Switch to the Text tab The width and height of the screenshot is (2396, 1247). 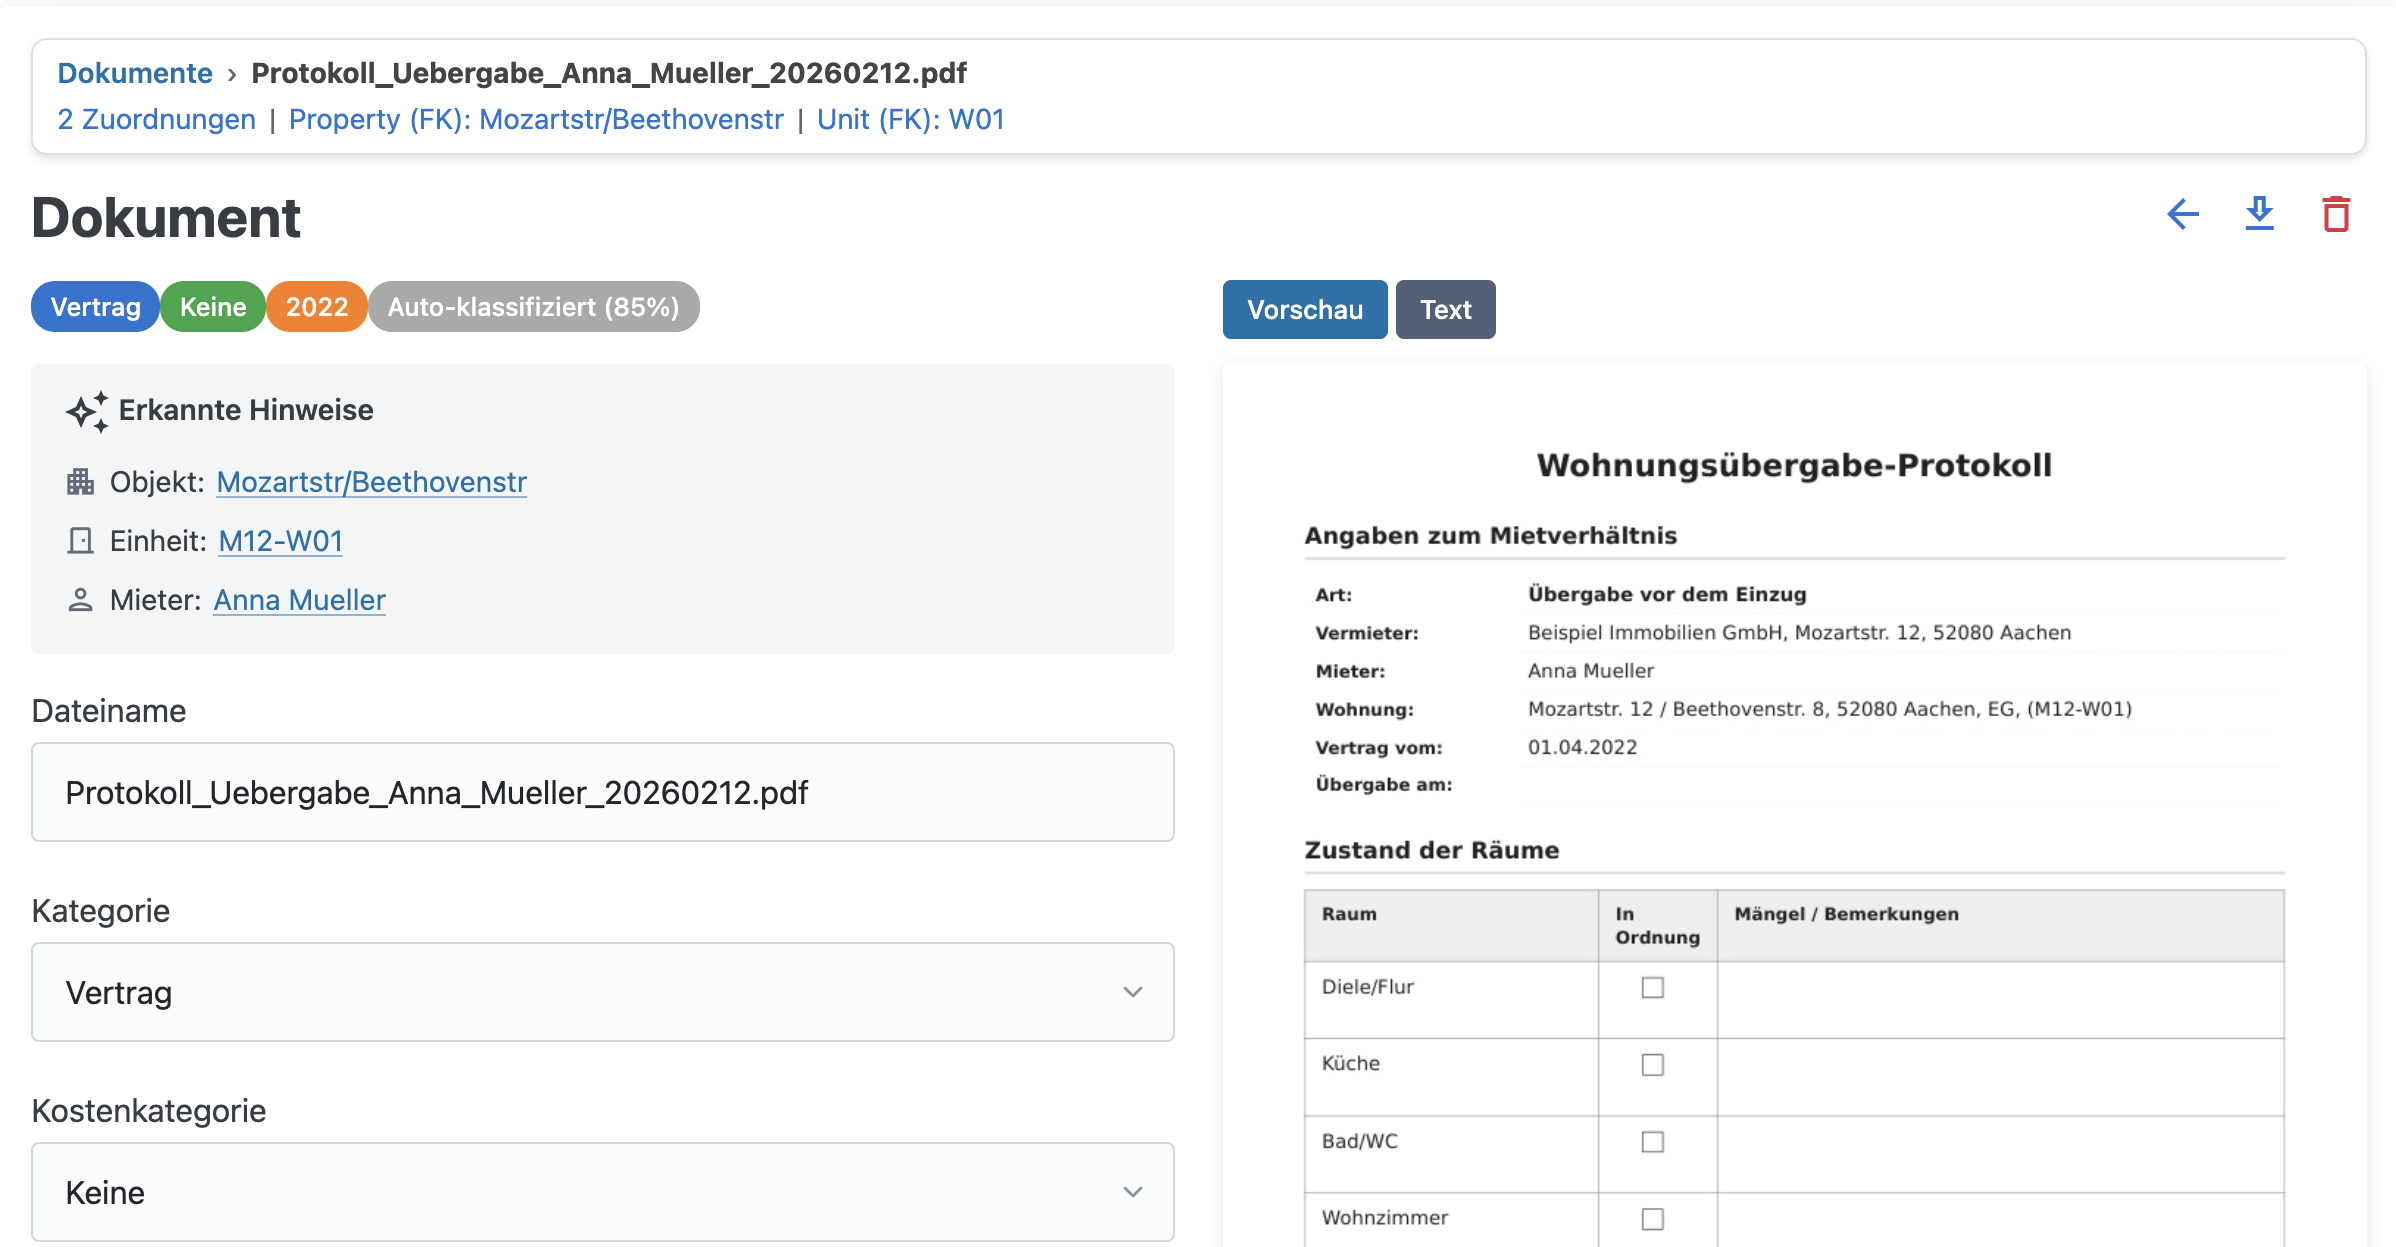1445,310
